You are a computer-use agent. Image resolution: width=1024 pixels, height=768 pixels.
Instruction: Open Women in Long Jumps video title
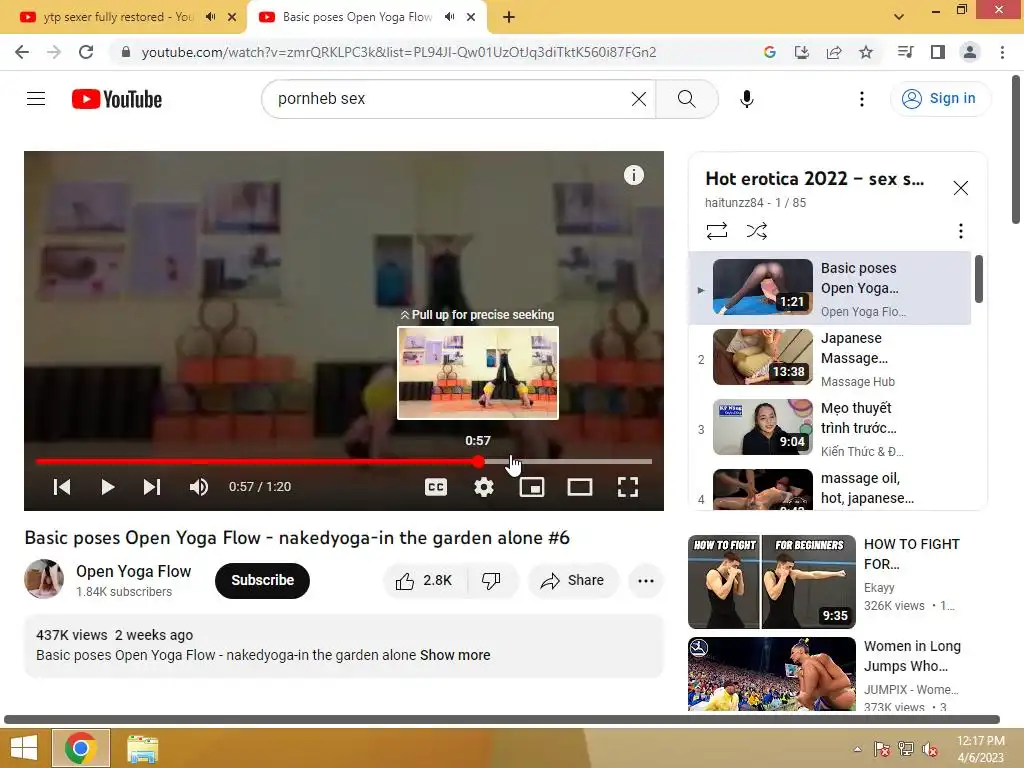[x=912, y=656]
